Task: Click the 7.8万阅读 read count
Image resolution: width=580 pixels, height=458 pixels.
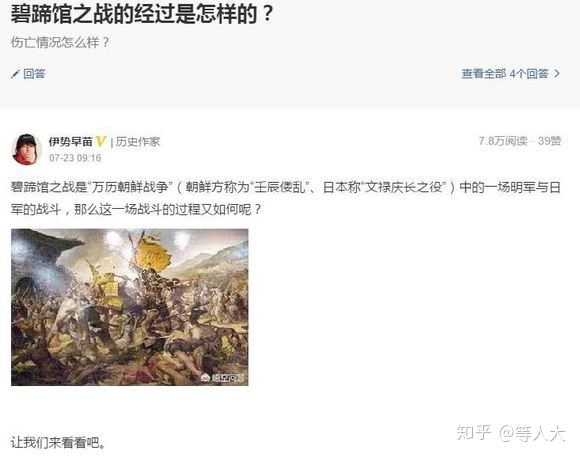Action: pyautogui.click(x=503, y=141)
